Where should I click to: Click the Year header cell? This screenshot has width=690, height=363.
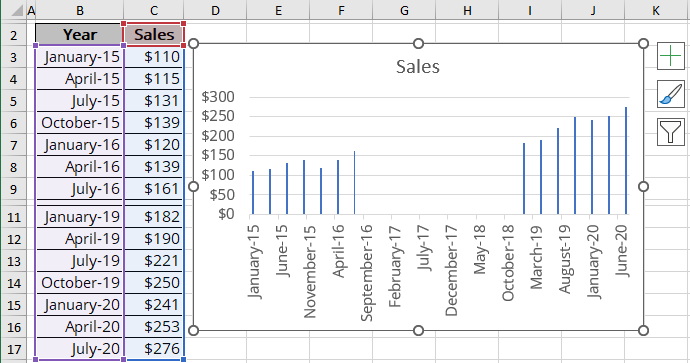tap(80, 34)
